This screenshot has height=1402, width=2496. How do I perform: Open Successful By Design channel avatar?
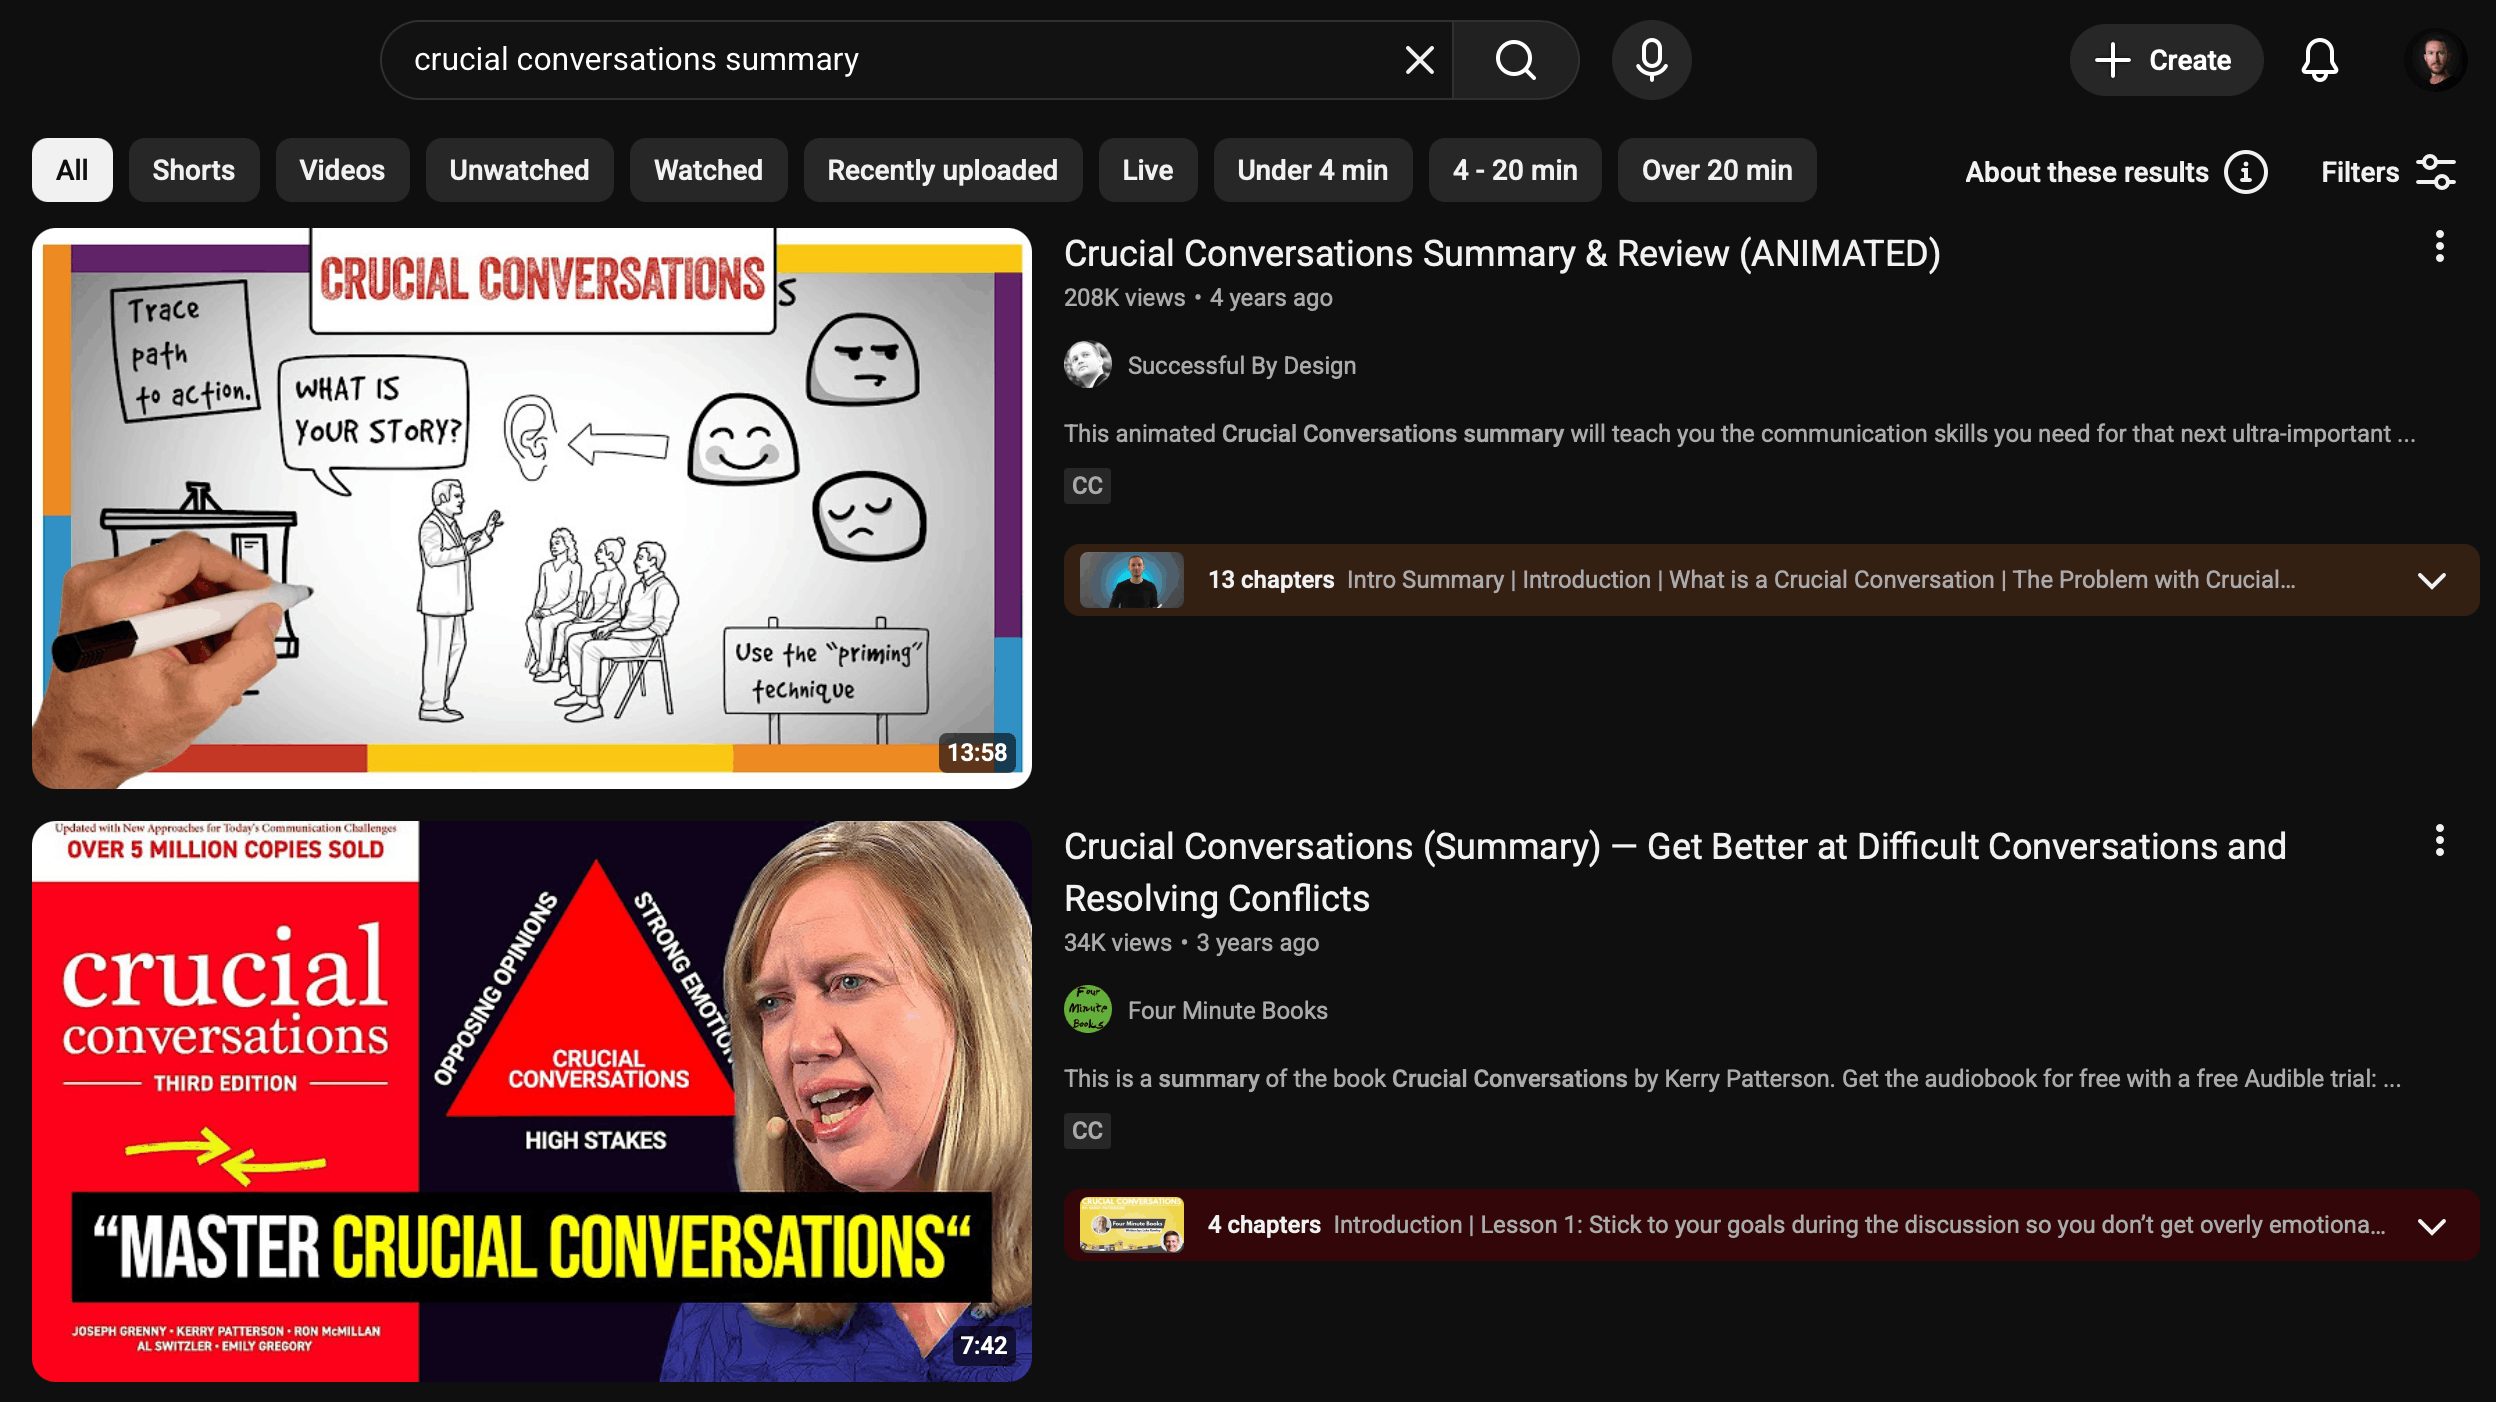coord(1087,365)
